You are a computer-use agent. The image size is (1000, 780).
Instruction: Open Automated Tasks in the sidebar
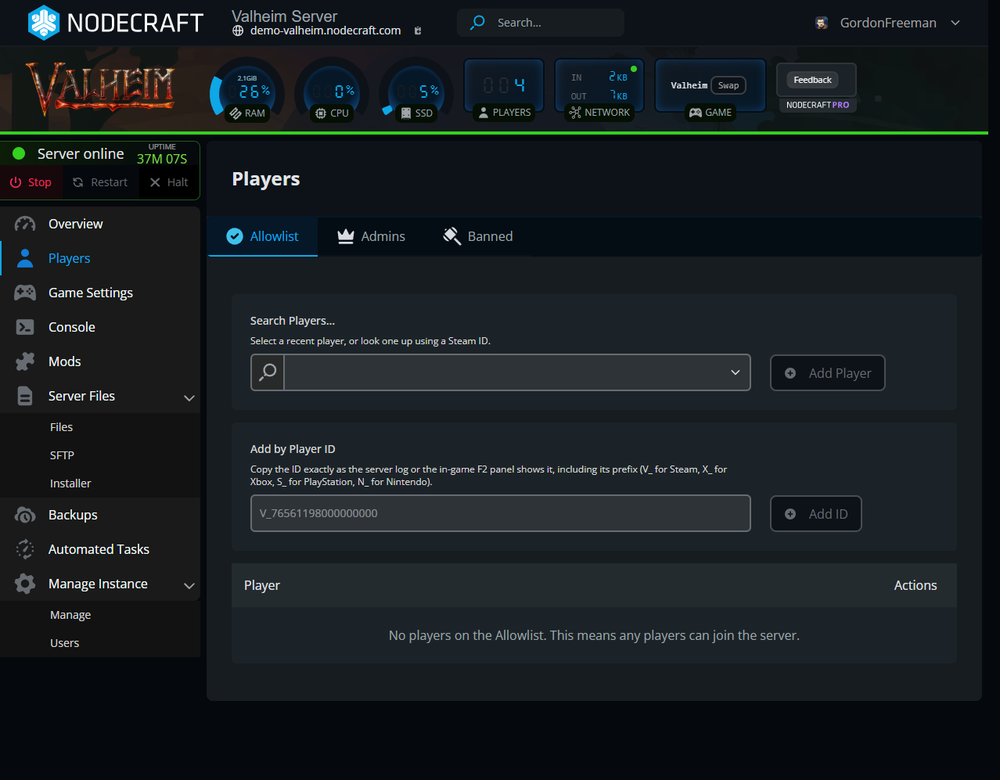coord(100,549)
